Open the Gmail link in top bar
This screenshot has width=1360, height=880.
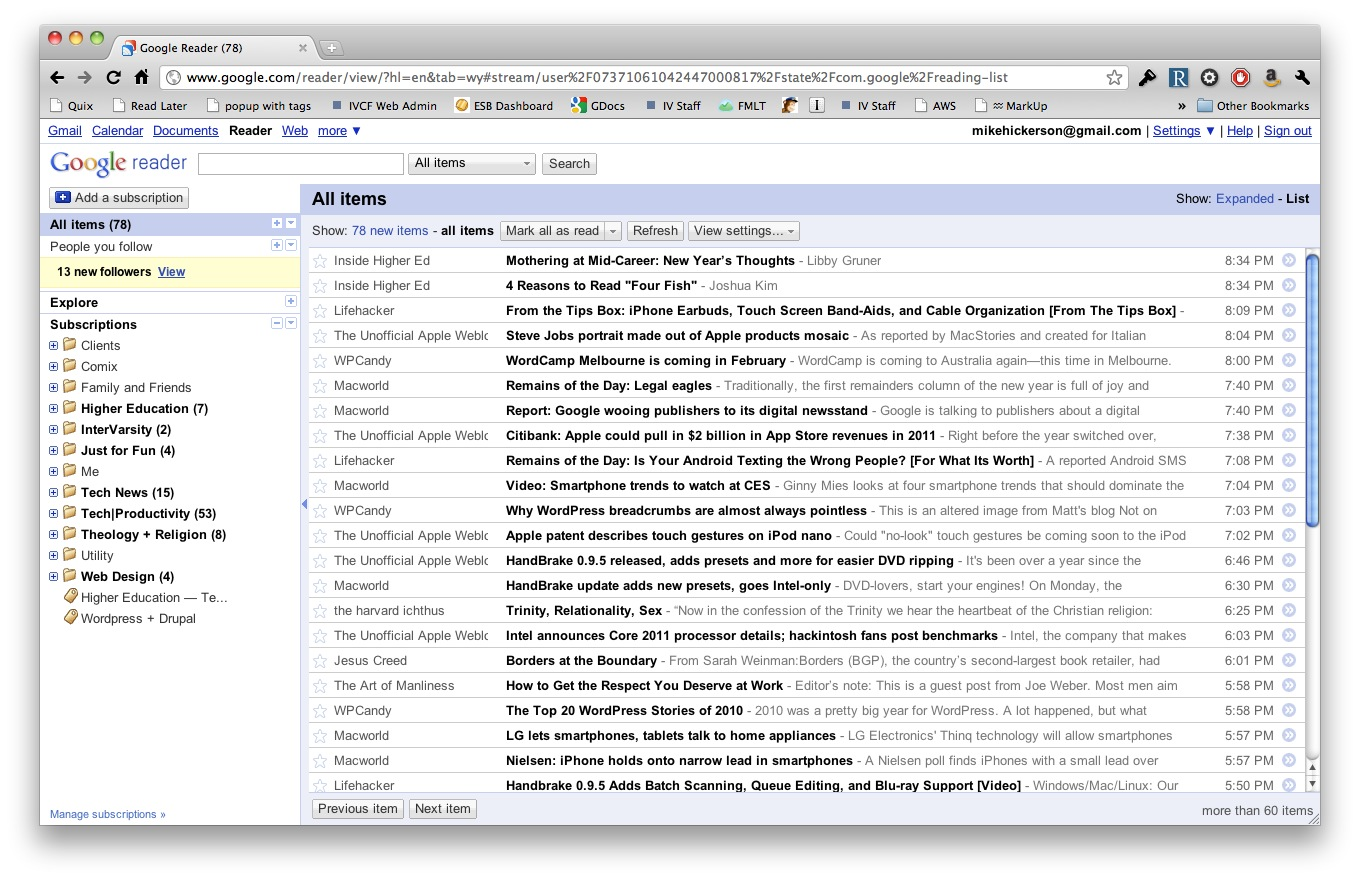(65, 131)
